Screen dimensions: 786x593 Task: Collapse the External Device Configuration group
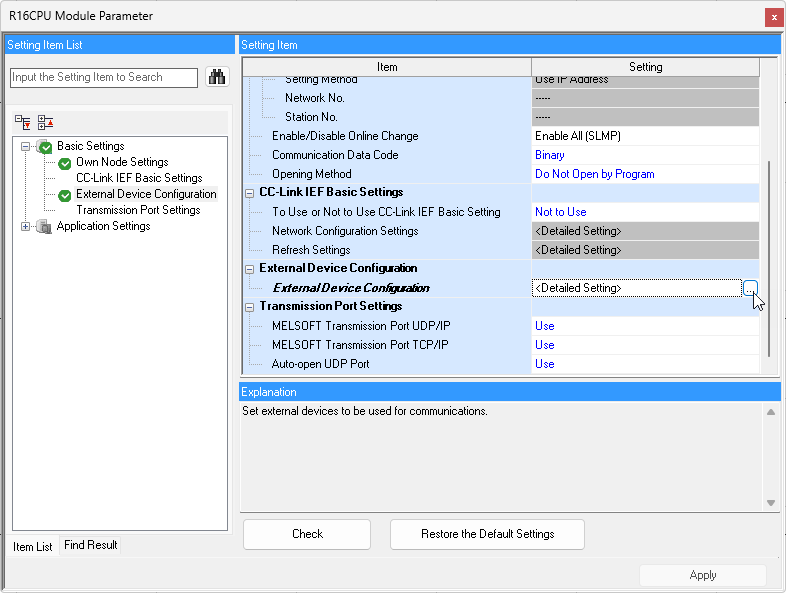pyautogui.click(x=249, y=269)
